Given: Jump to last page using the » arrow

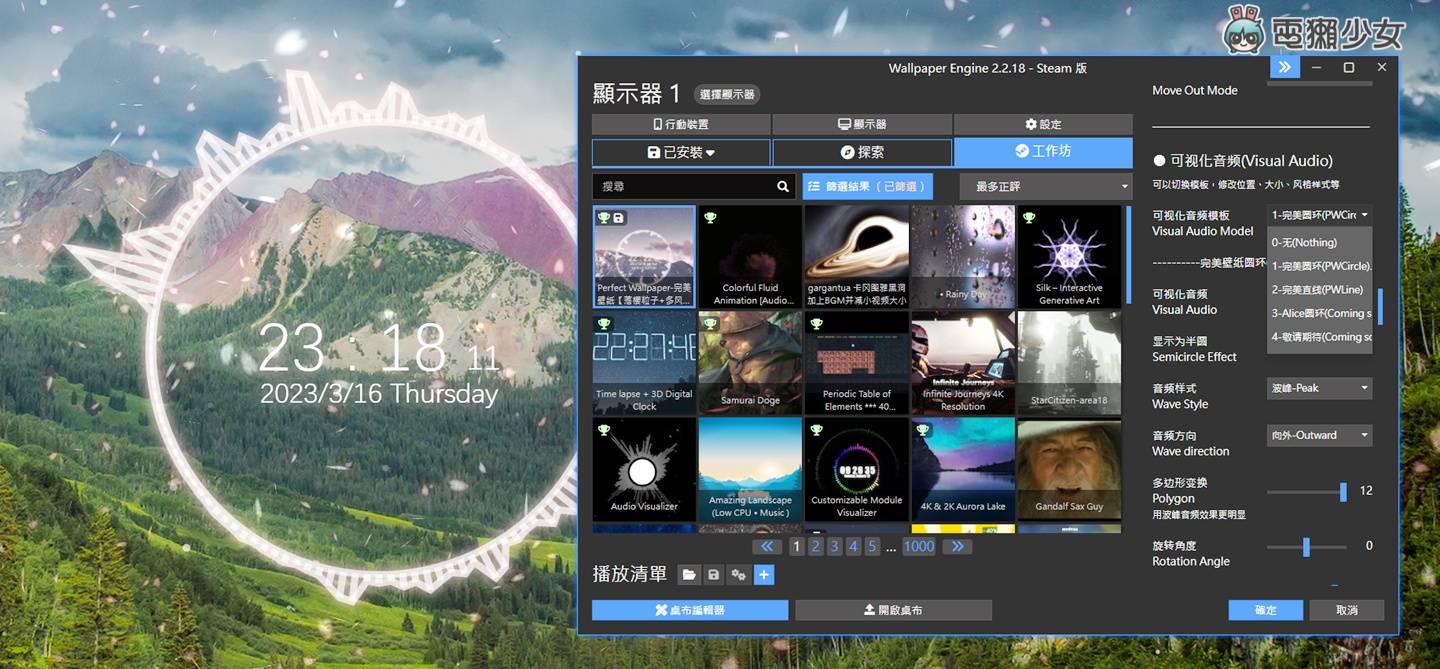Looking at the screenshot, I should click(x=957, y=546).
